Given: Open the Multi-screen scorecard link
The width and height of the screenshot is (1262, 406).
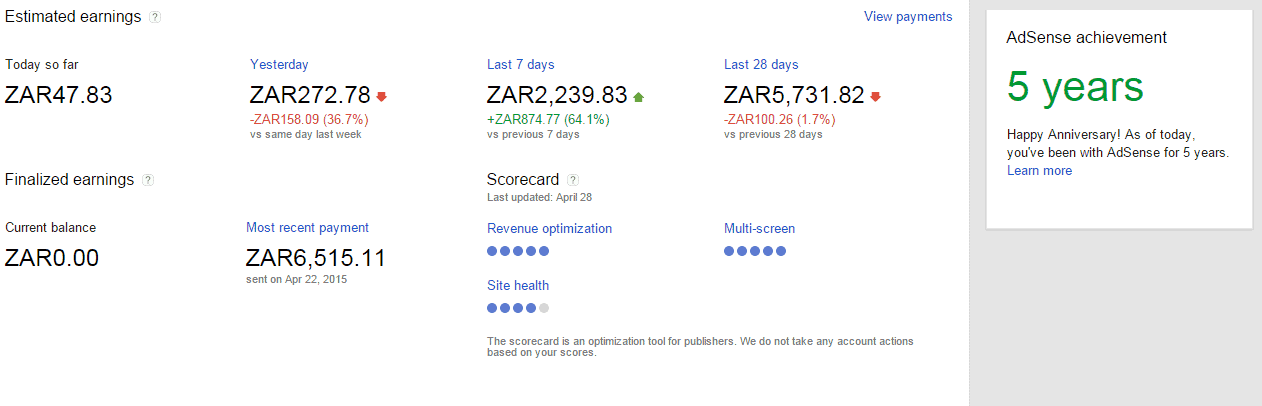Looking at the screenshot, I should (759, 228).
